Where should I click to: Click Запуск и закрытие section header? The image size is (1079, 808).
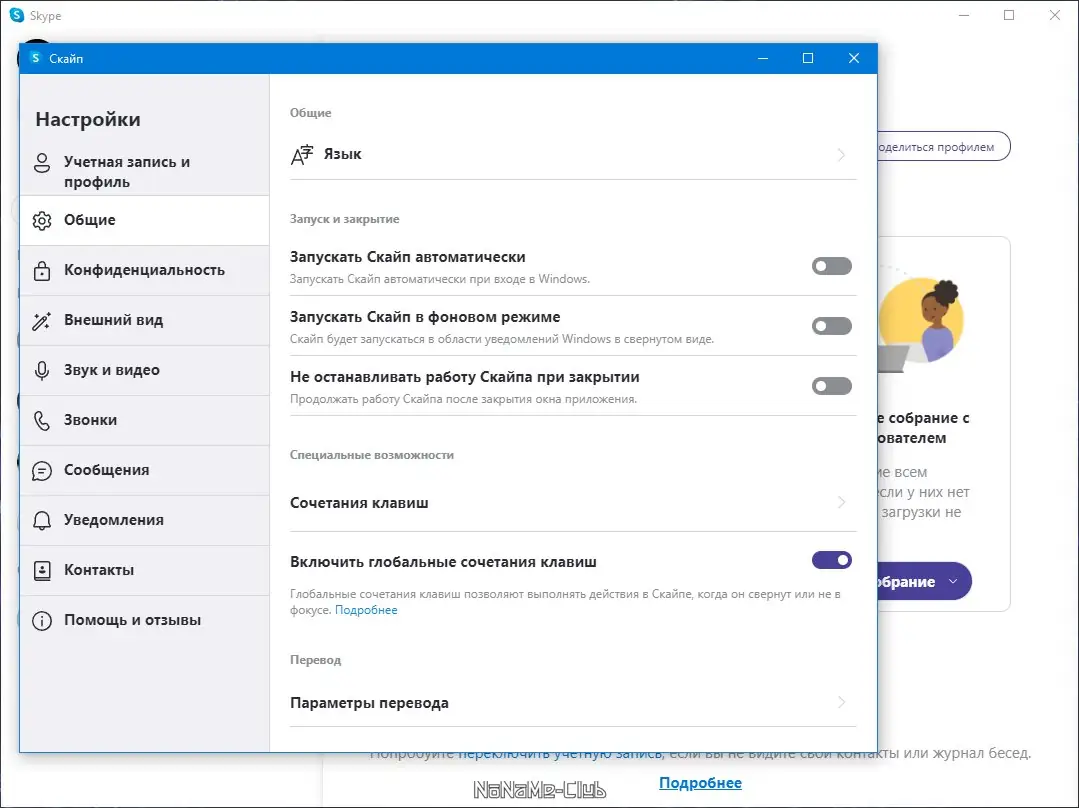(x=345, y=219)
